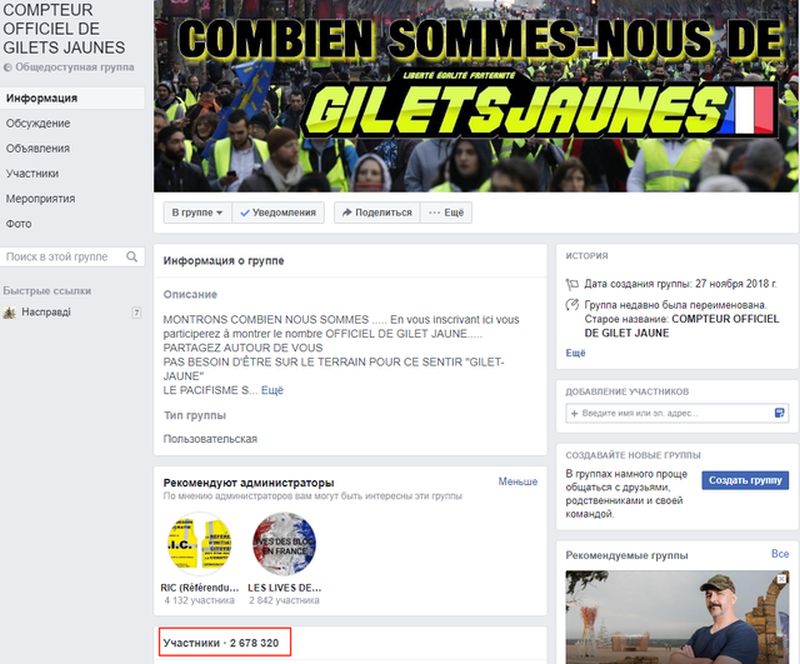Select the Участники sidebar item
The height and width of the screenshot is (664, 800).
click(32, 174)
